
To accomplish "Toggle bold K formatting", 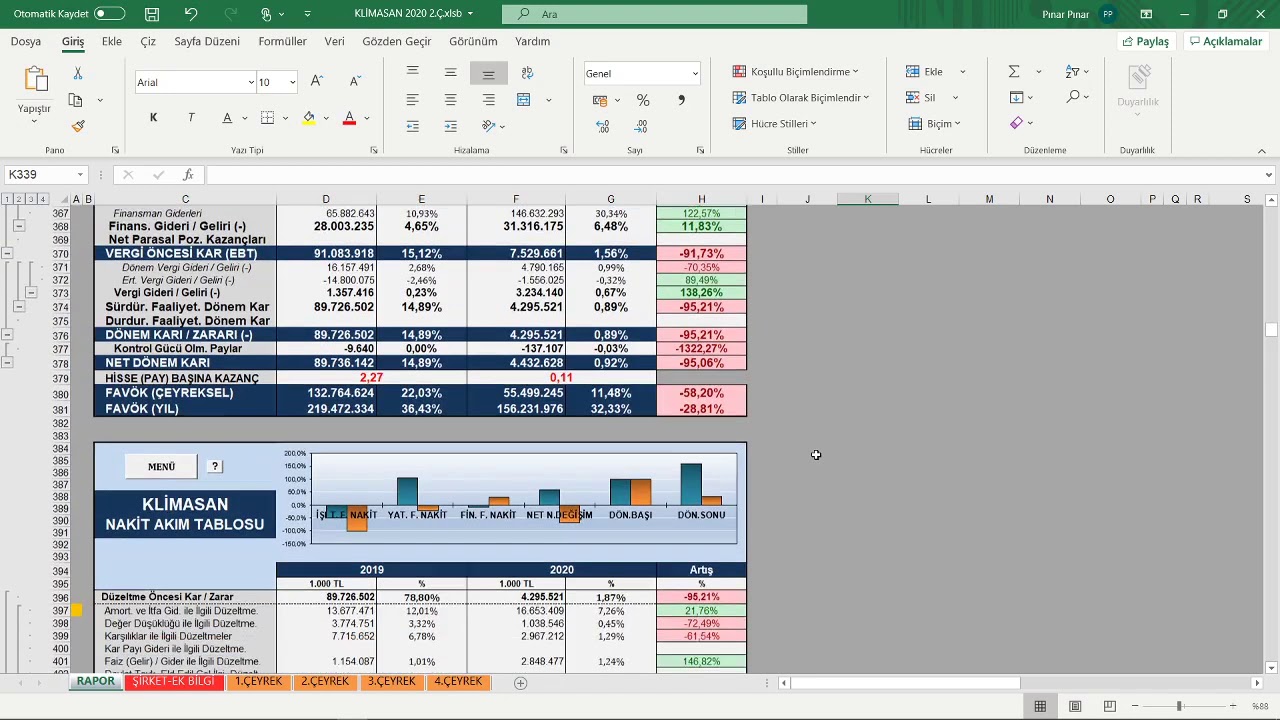I will (153, 118).
